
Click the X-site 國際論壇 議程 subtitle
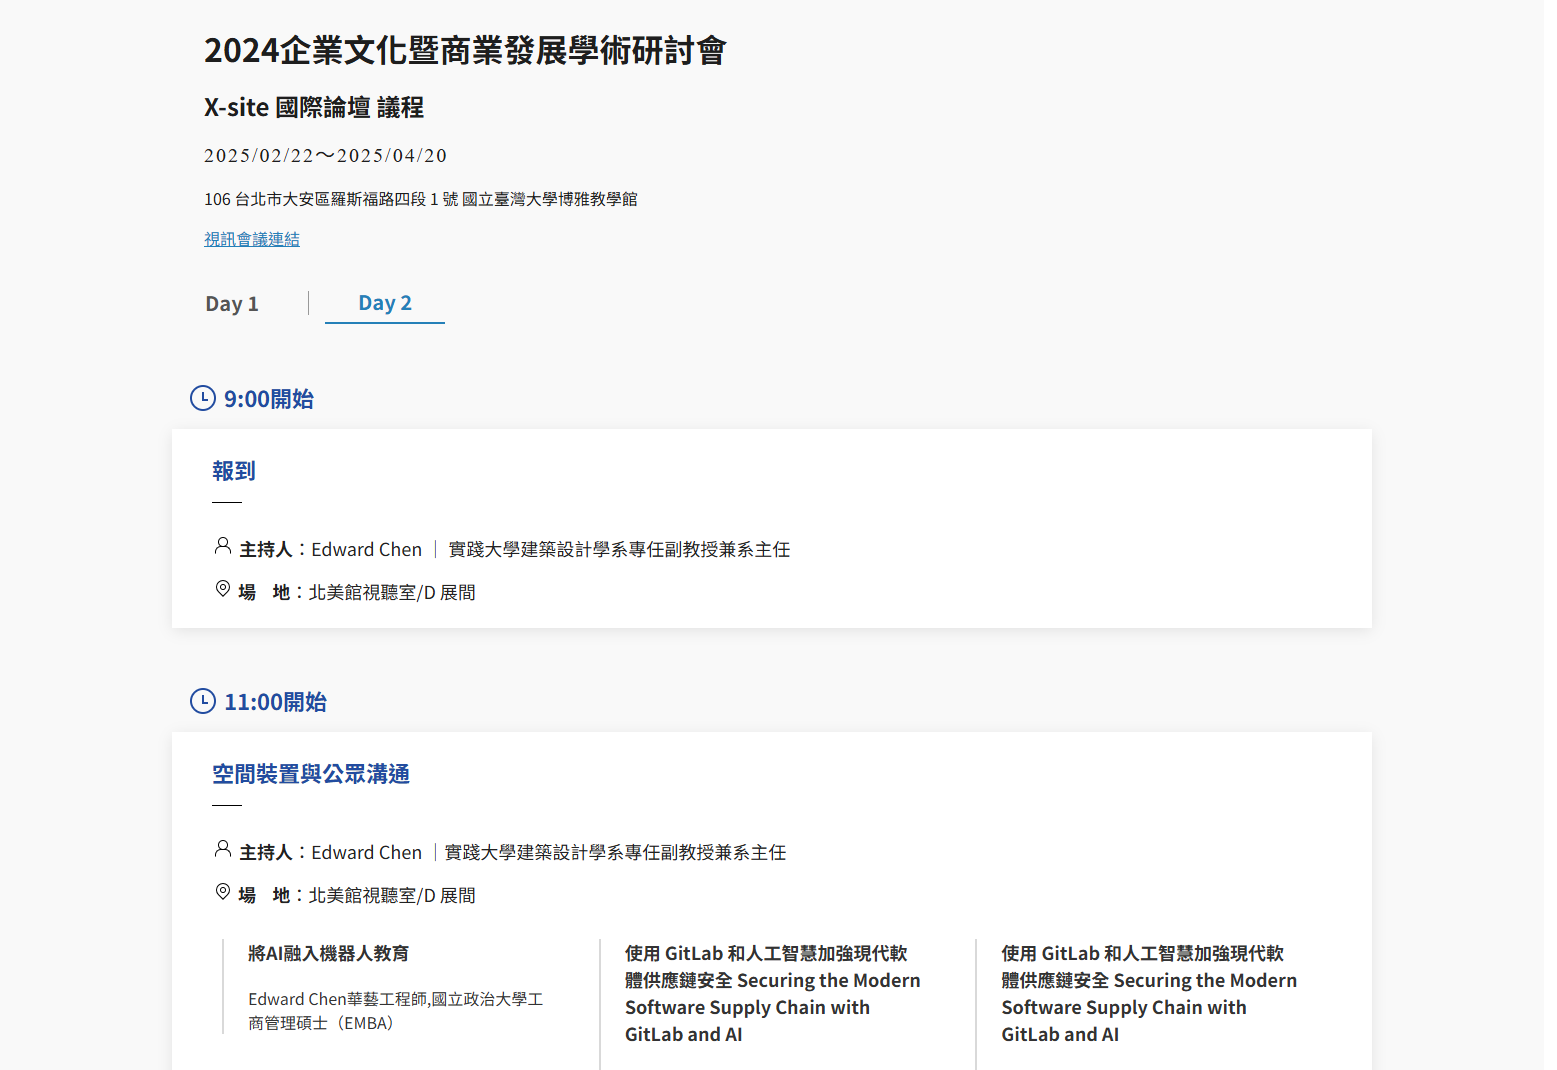point(314,107)
